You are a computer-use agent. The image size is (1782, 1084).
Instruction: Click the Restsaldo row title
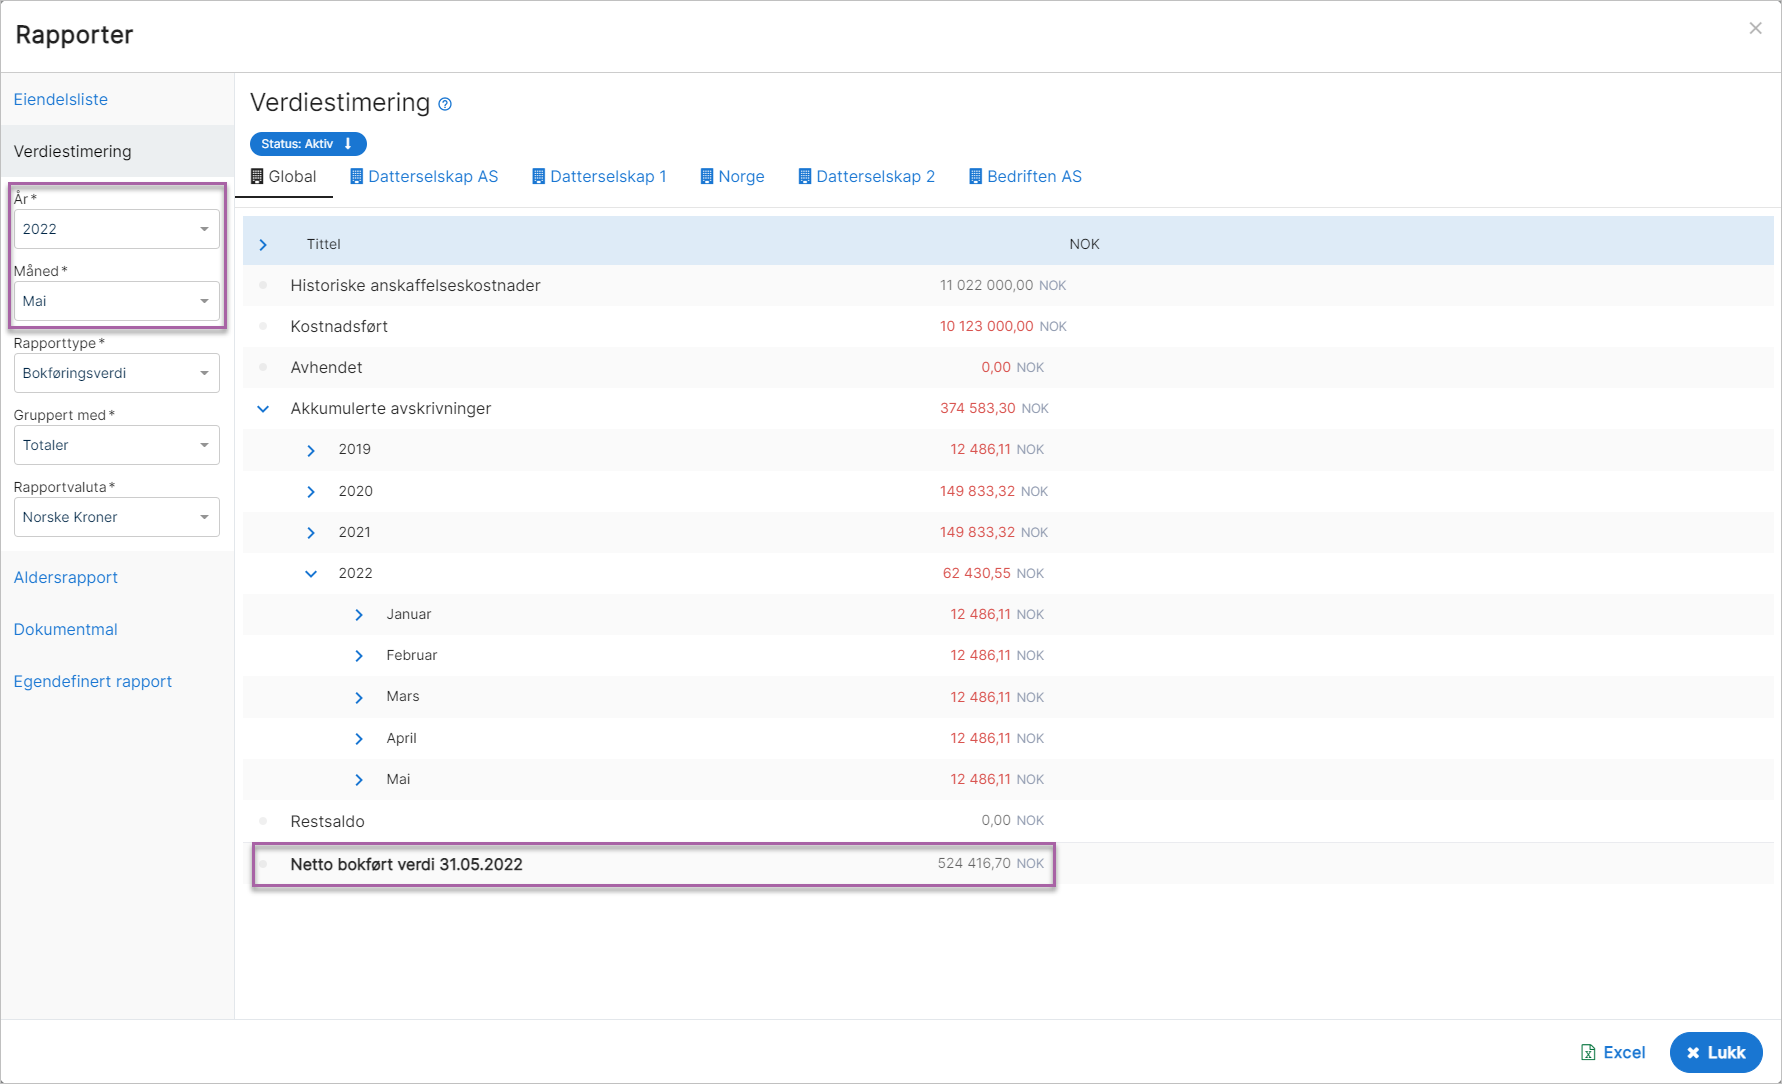tap(327, 821)
